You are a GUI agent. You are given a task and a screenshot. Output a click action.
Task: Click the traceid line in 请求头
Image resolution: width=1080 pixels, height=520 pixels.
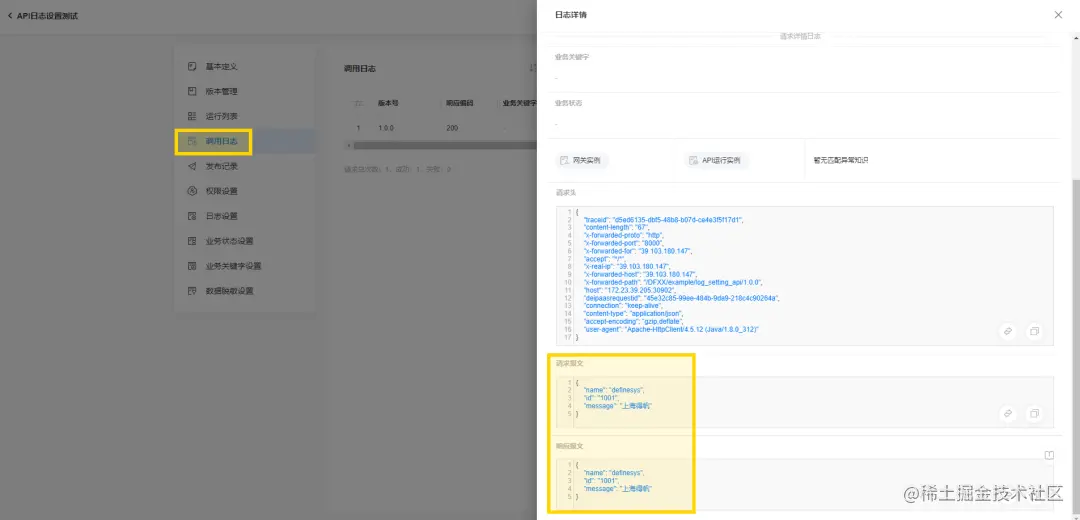point(664,220)
